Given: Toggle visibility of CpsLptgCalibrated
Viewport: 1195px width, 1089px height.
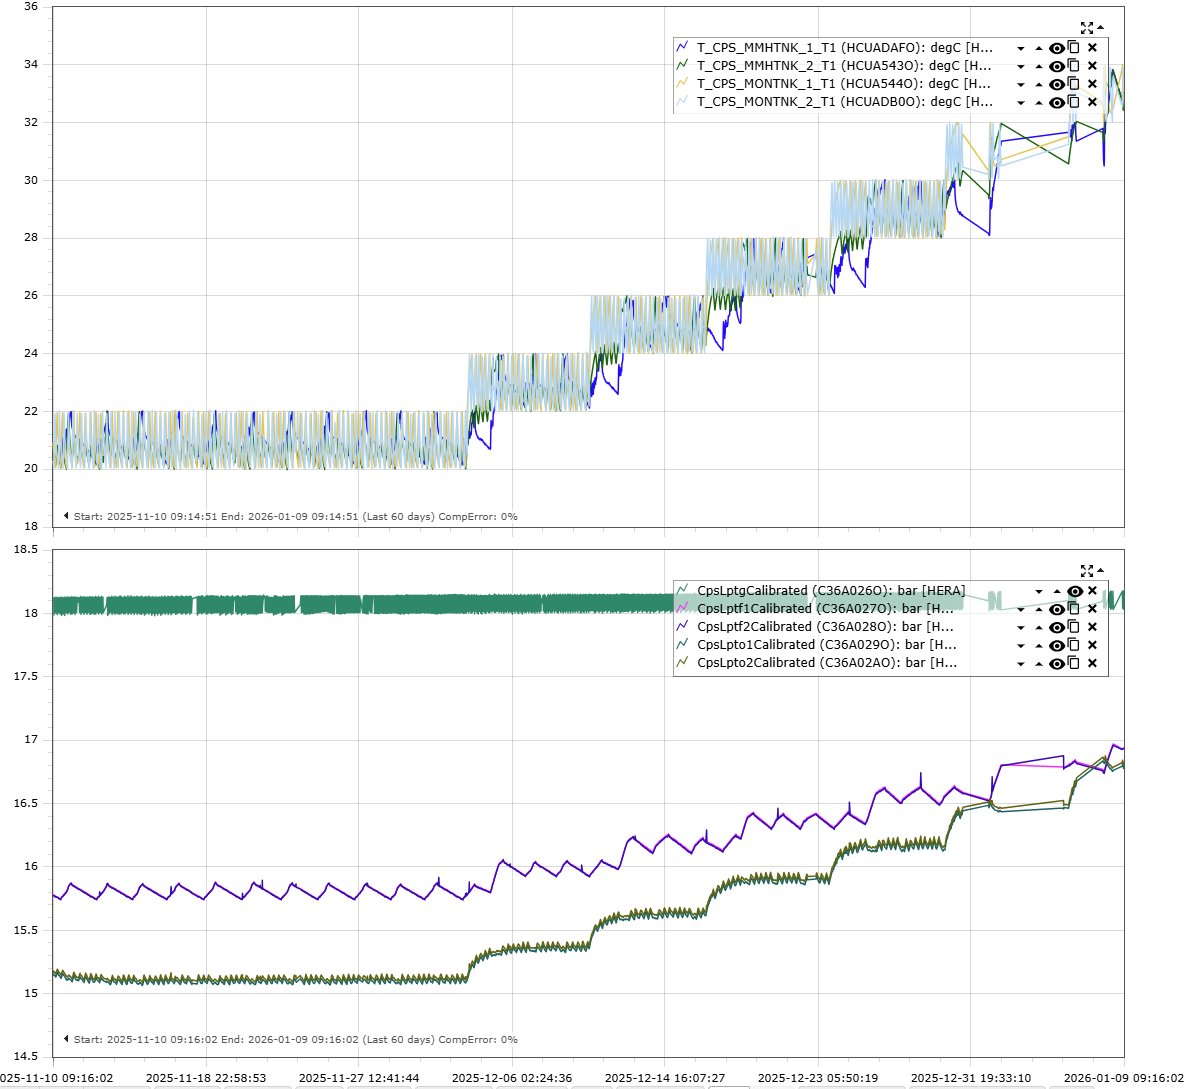Looking at the screenshot, I should coord(1075,591).
